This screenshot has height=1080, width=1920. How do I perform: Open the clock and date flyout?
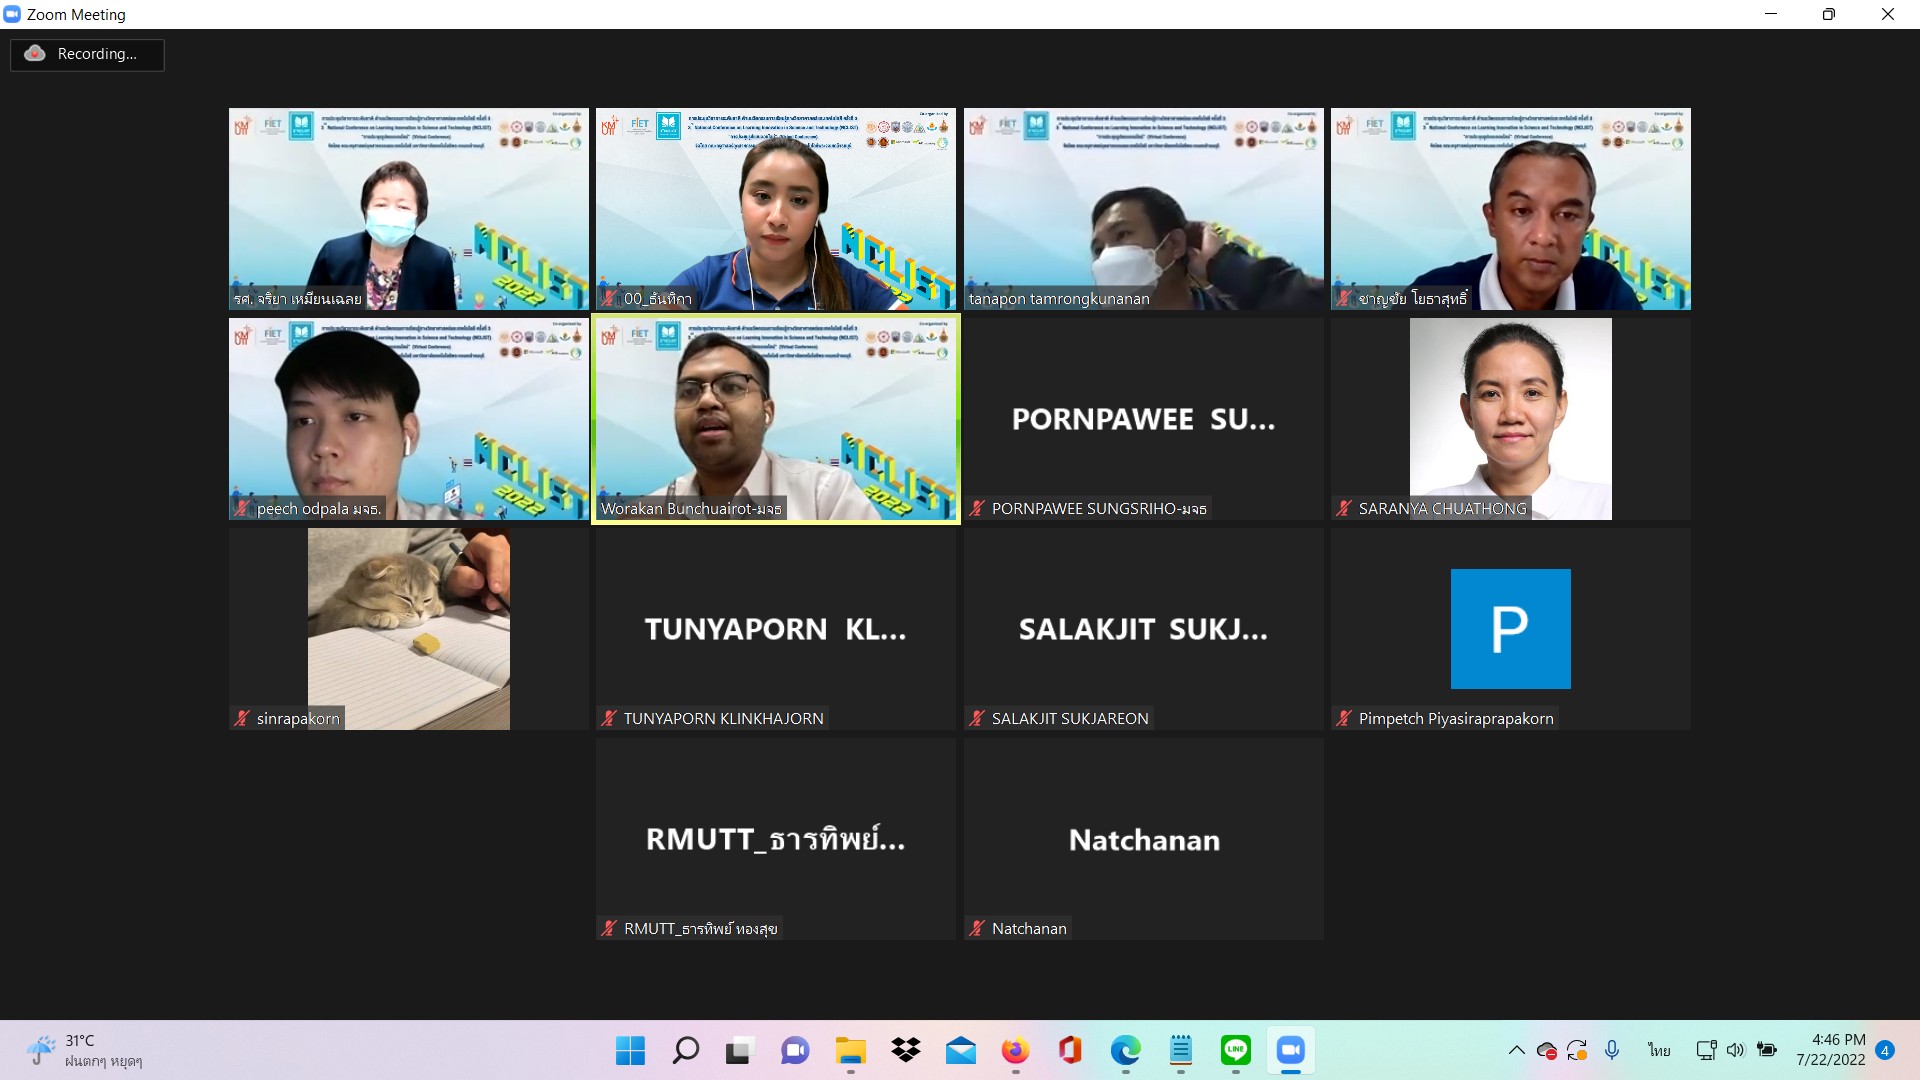(x=1830, y=1050)
